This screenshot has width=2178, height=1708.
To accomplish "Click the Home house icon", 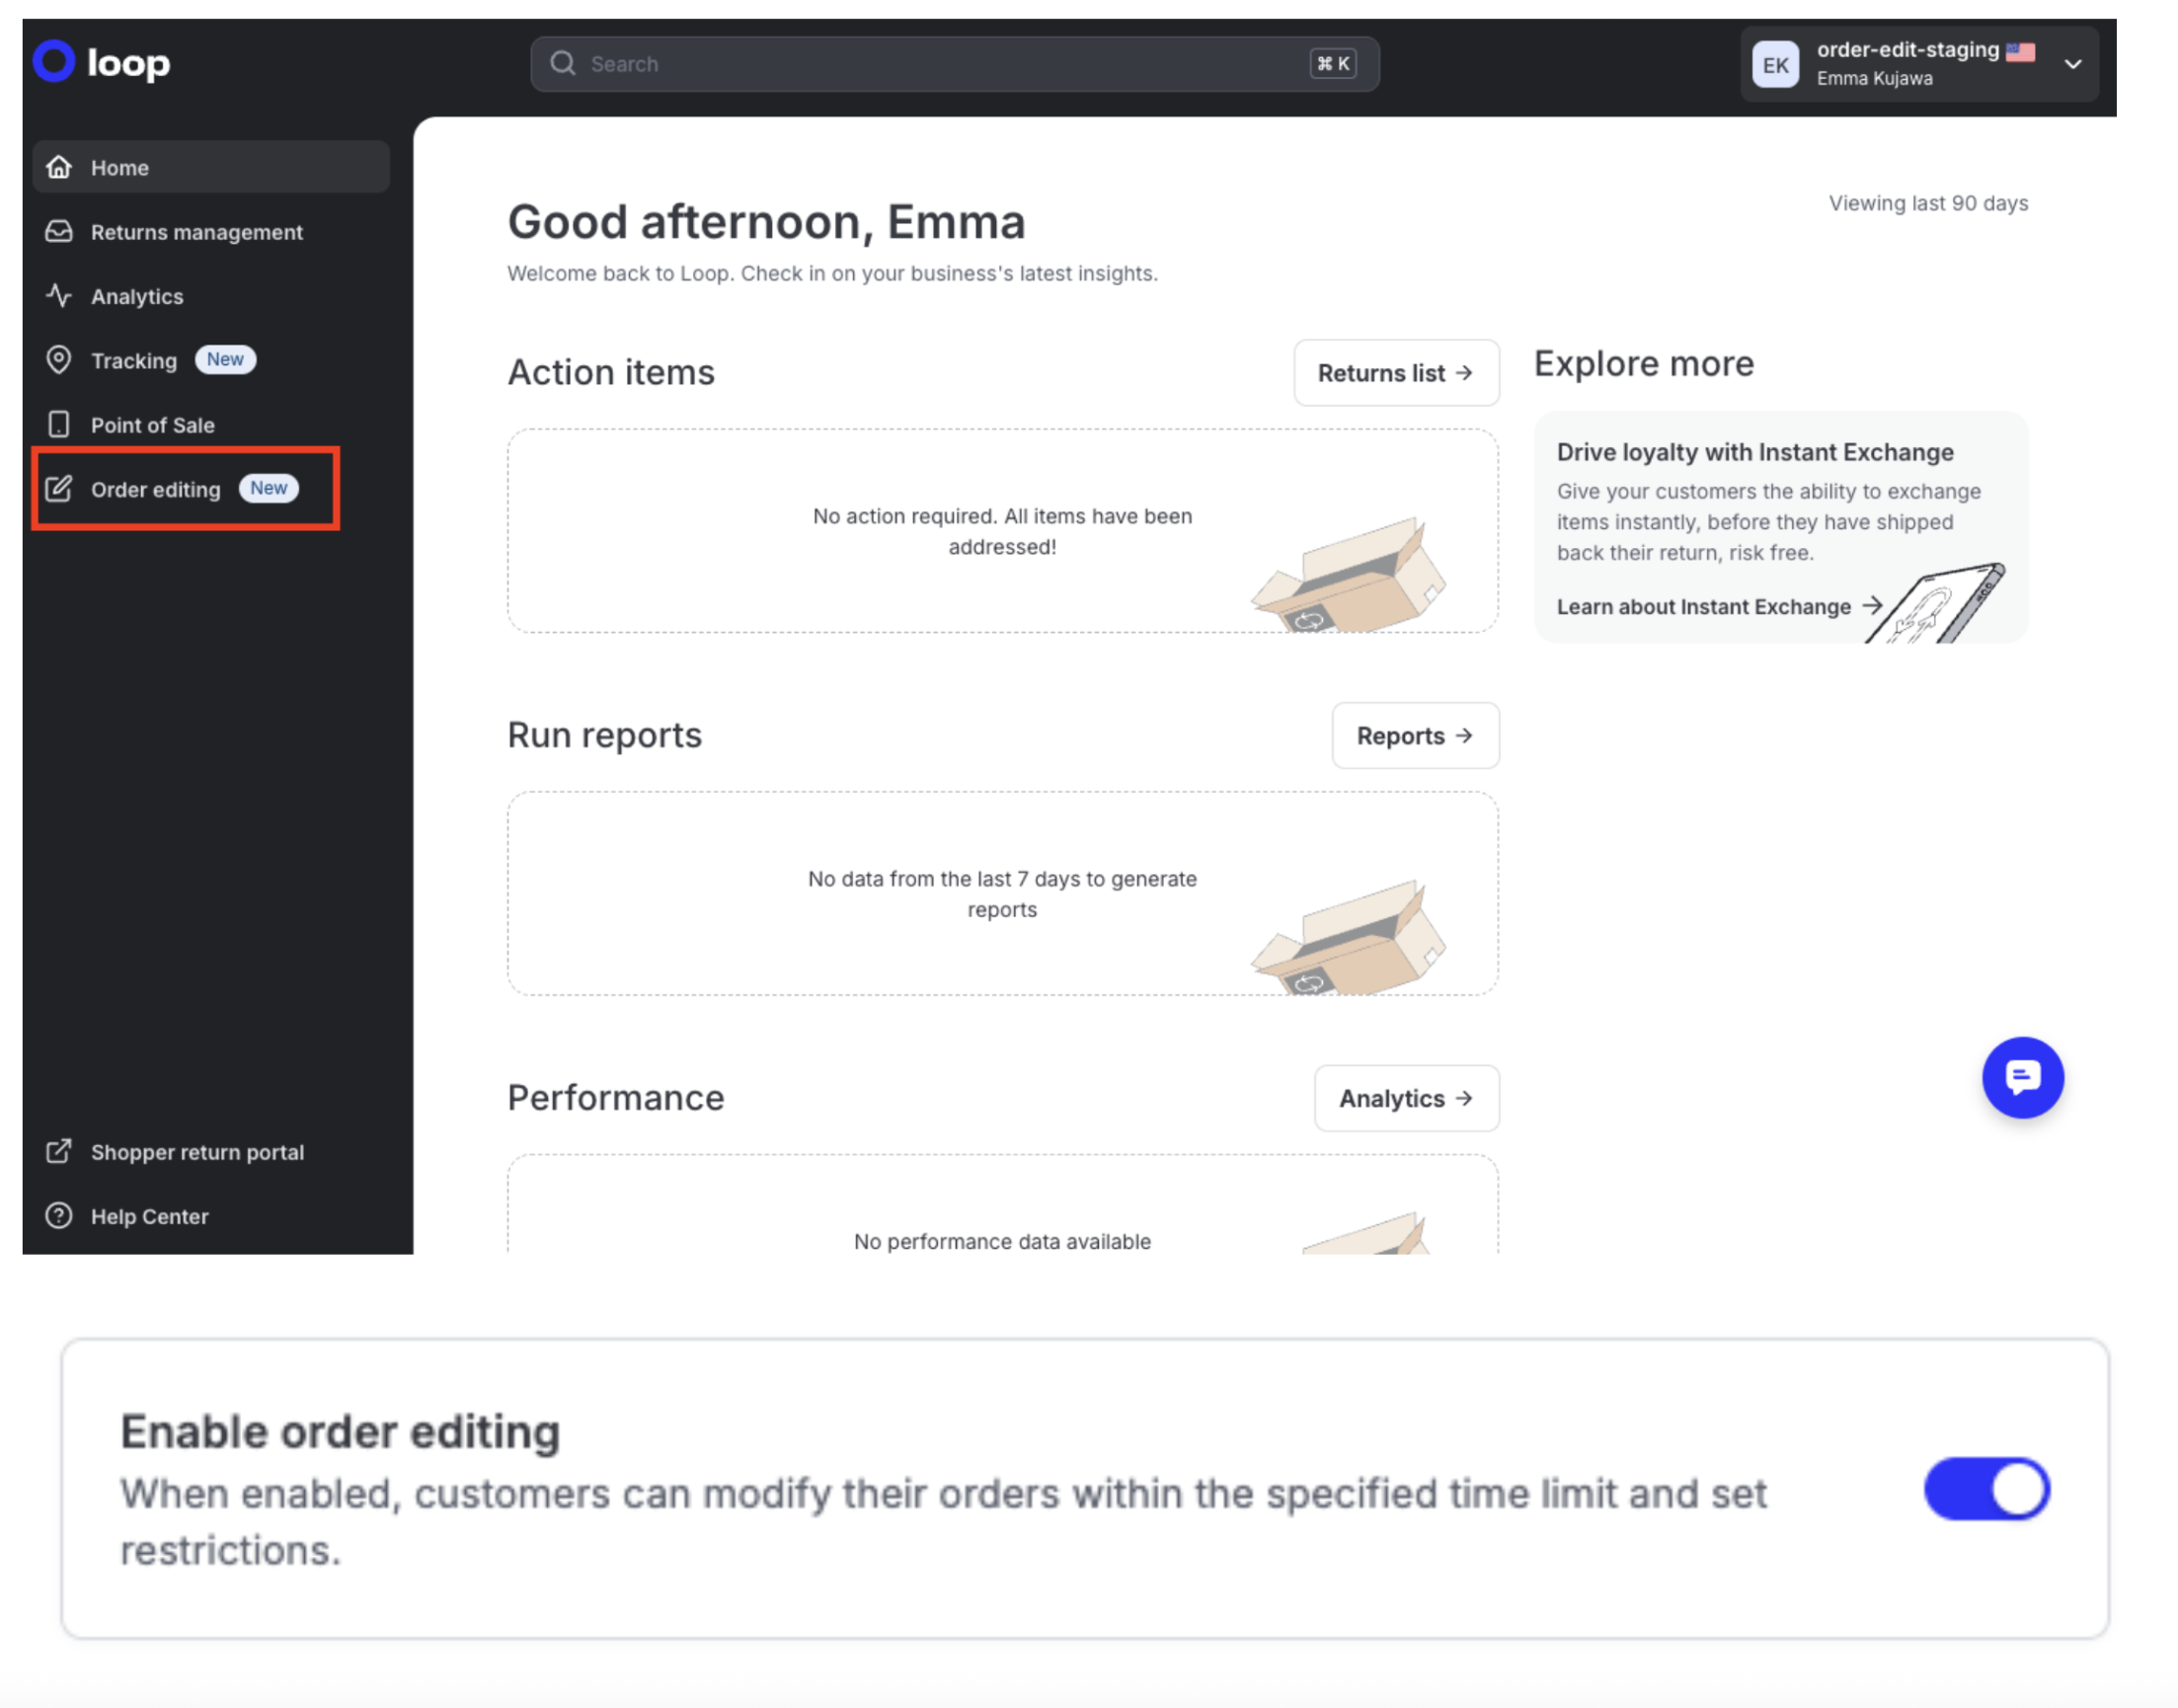I will [x=59, y=167].
